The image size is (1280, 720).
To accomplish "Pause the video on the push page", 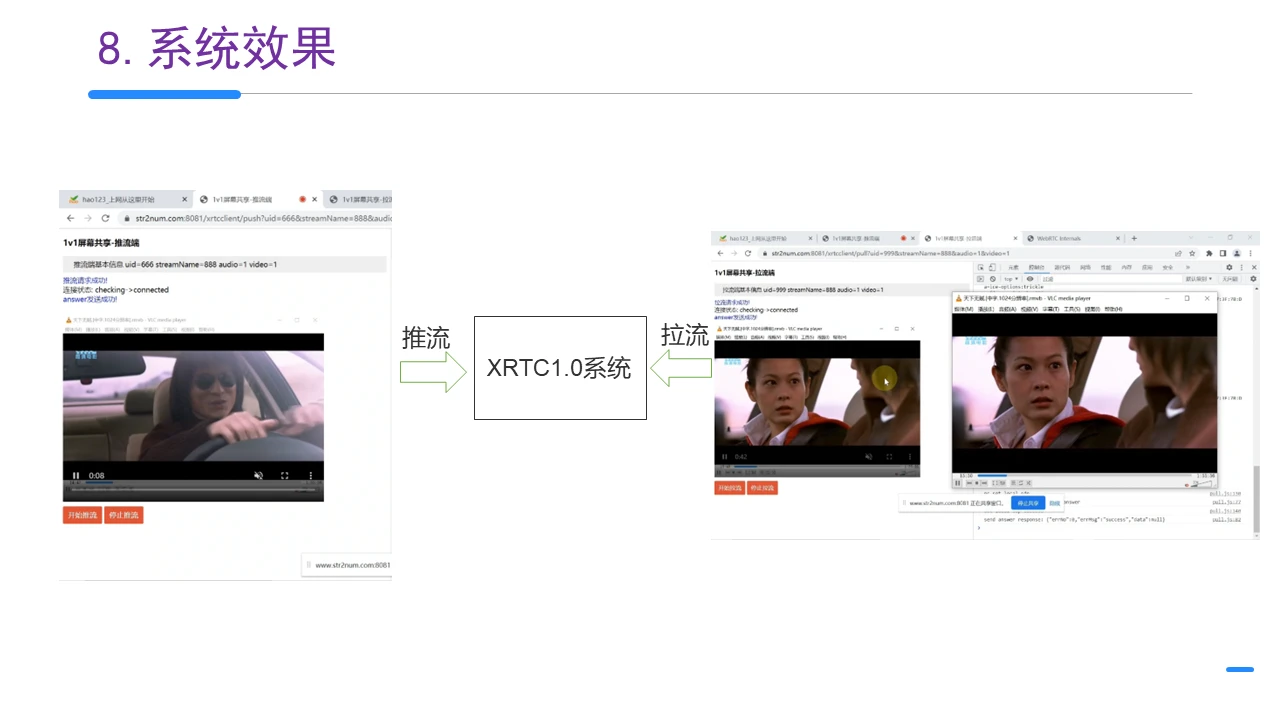I will [76, 475].
